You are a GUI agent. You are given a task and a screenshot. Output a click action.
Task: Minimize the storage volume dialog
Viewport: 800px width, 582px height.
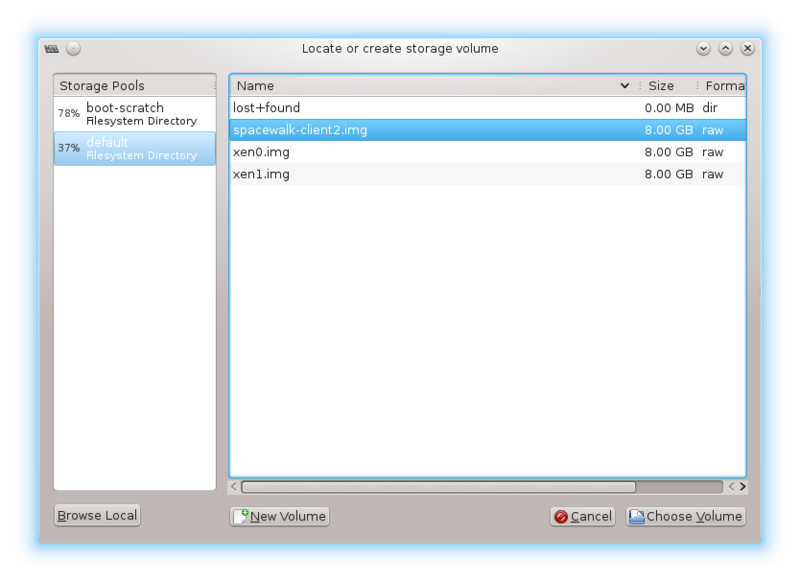tap(703, 48)
